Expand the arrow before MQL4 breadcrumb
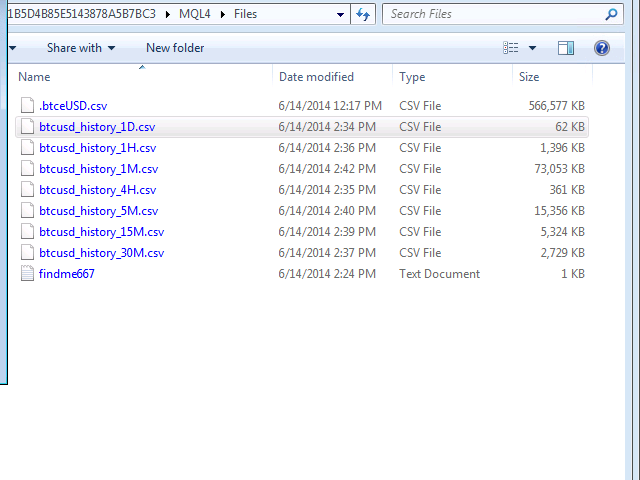The width and height of the screenshot is (640, 480). pyautogui.click(x=168, y=14)
